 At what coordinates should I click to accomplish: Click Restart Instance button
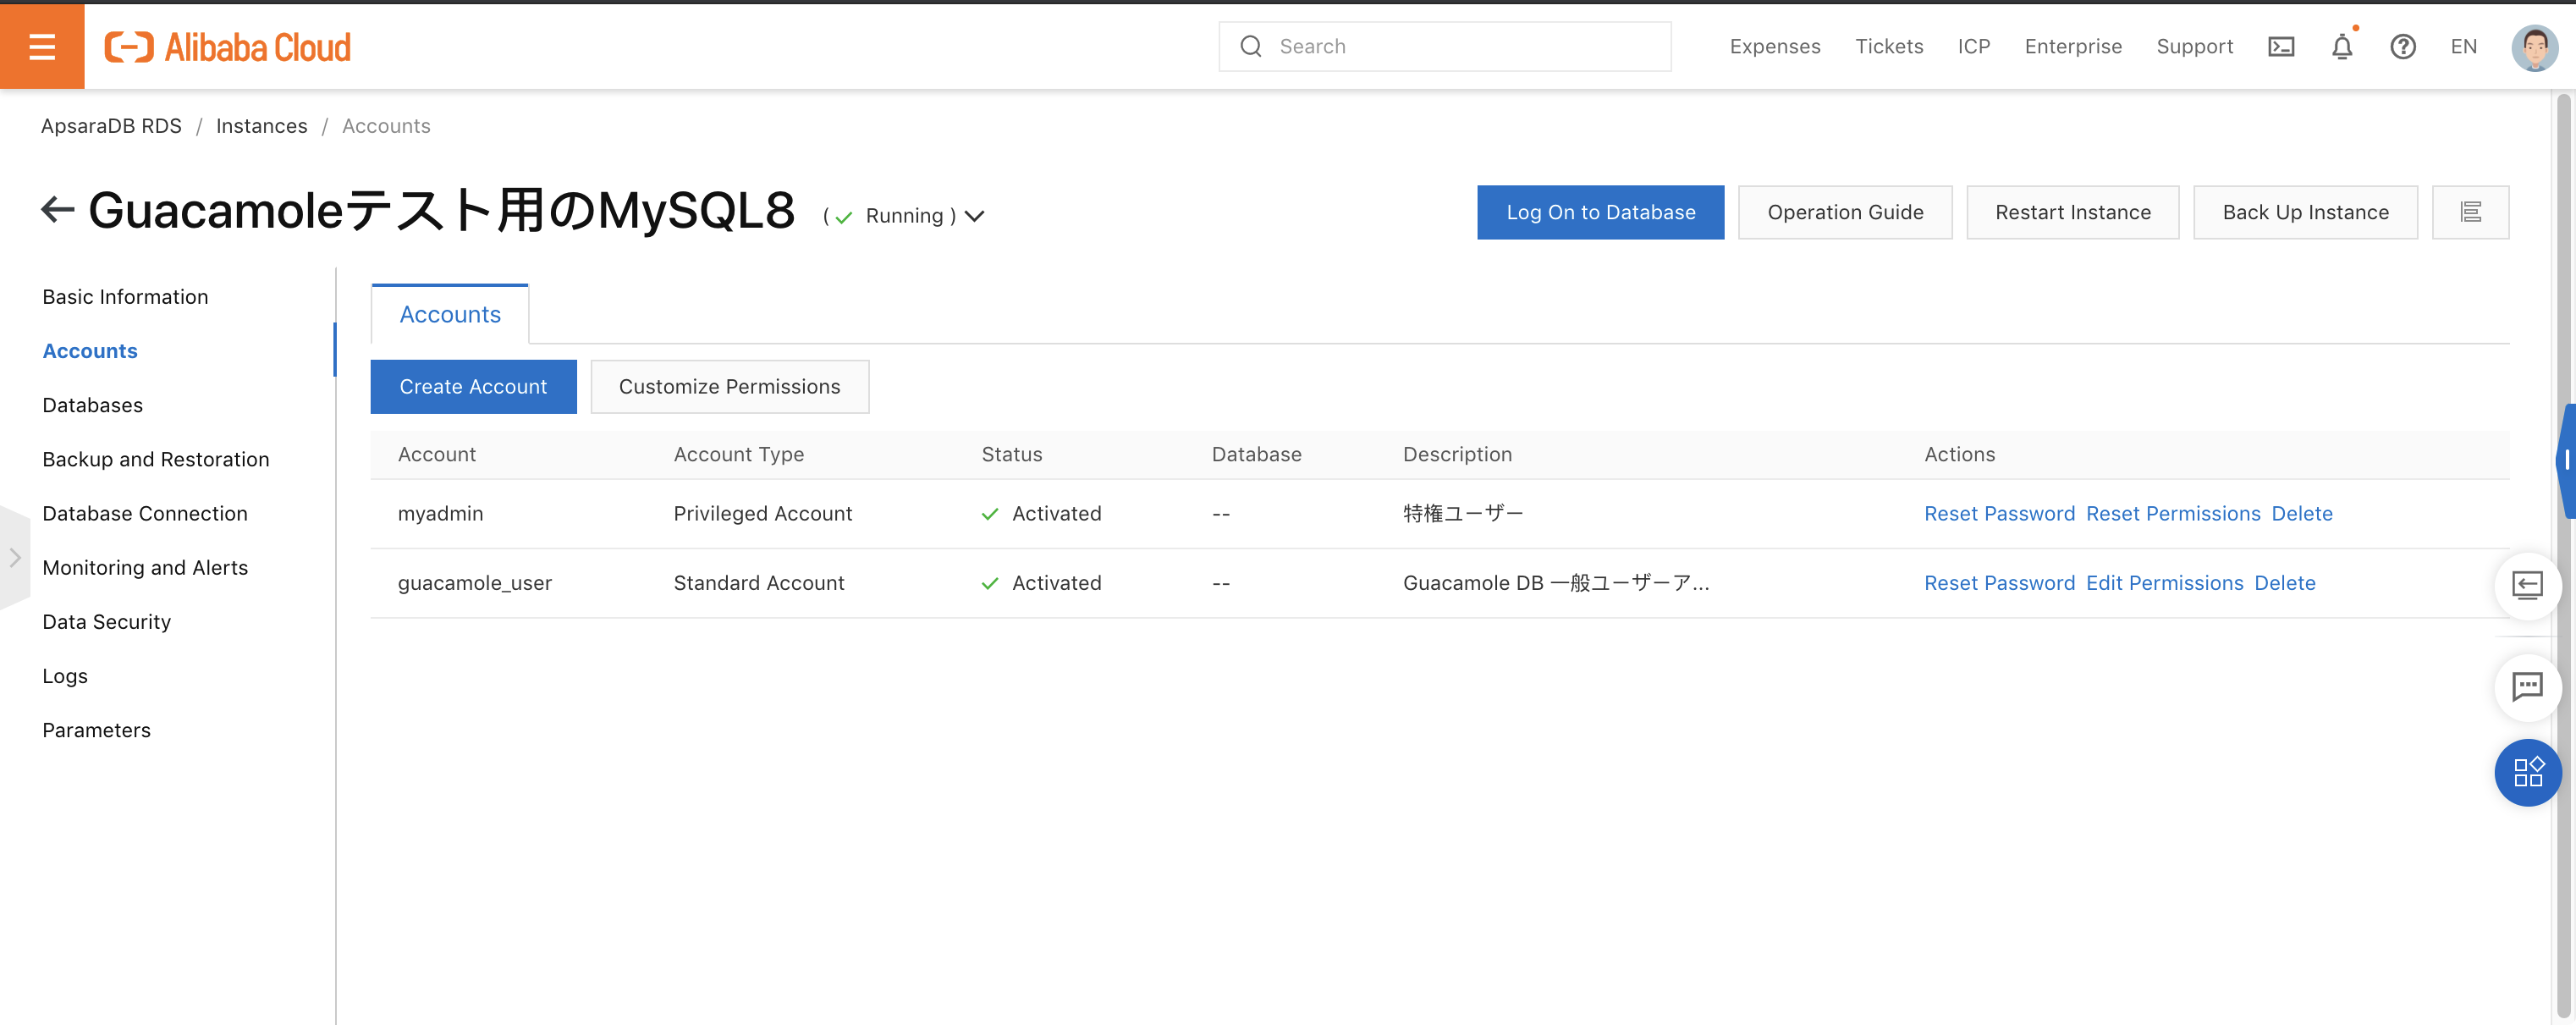2072,212
